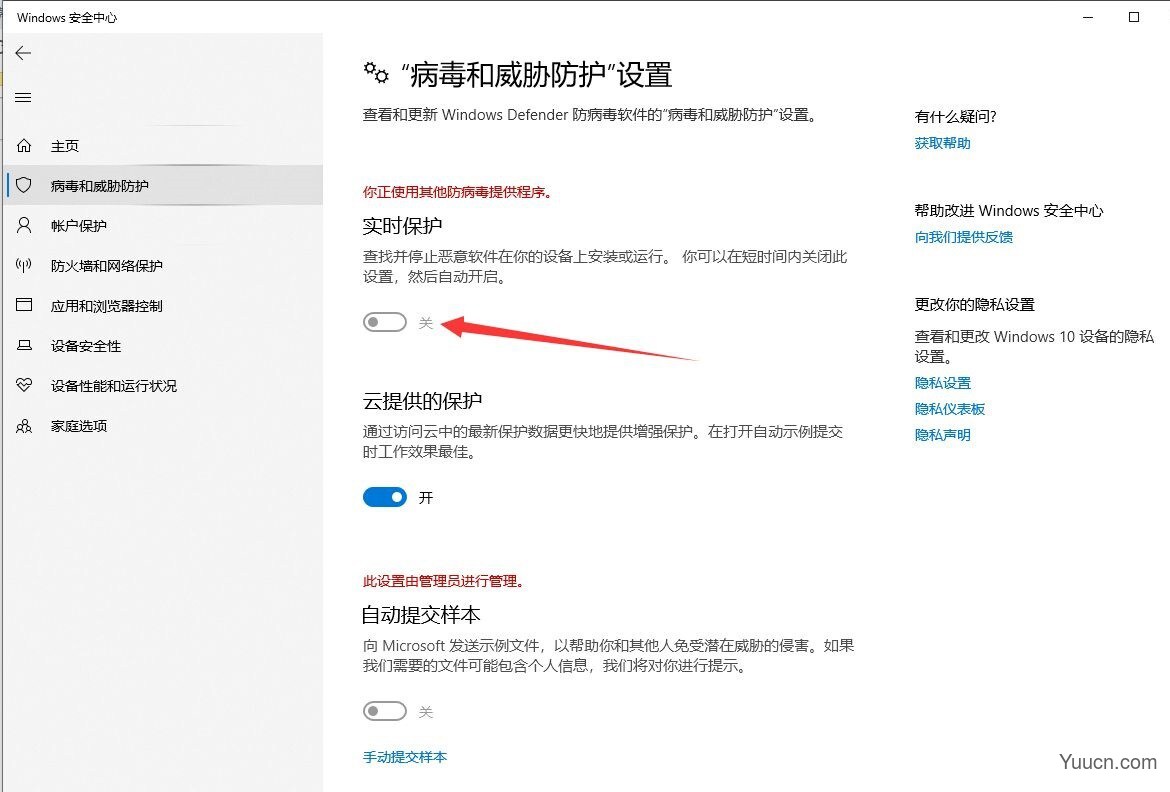The image size is (1170, 792).
Task: Click the 此设置由管理员进行管理 notice
Action: tap(444, 581)
